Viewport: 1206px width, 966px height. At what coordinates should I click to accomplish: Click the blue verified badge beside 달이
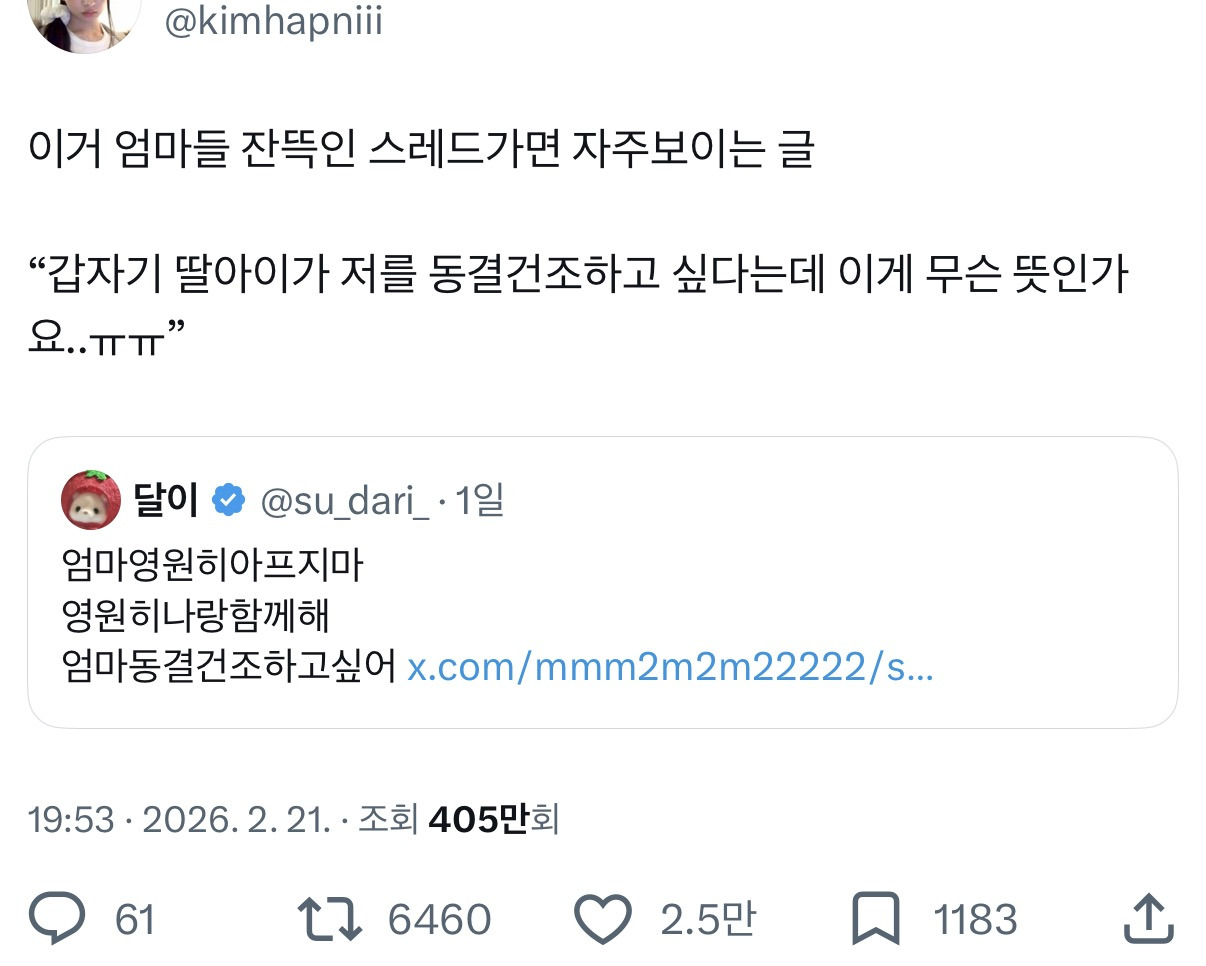(229, 500)
